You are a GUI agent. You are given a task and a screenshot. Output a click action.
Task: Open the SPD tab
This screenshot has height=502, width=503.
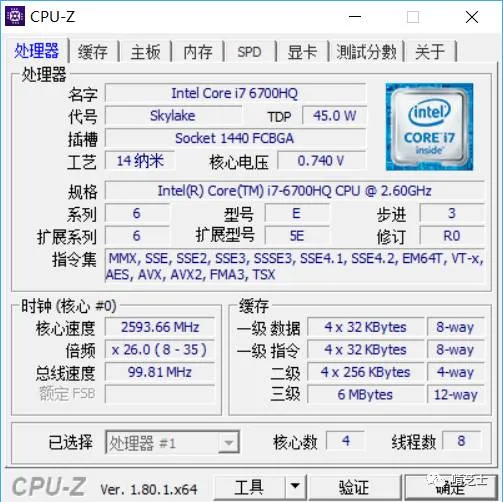(249, 52)
